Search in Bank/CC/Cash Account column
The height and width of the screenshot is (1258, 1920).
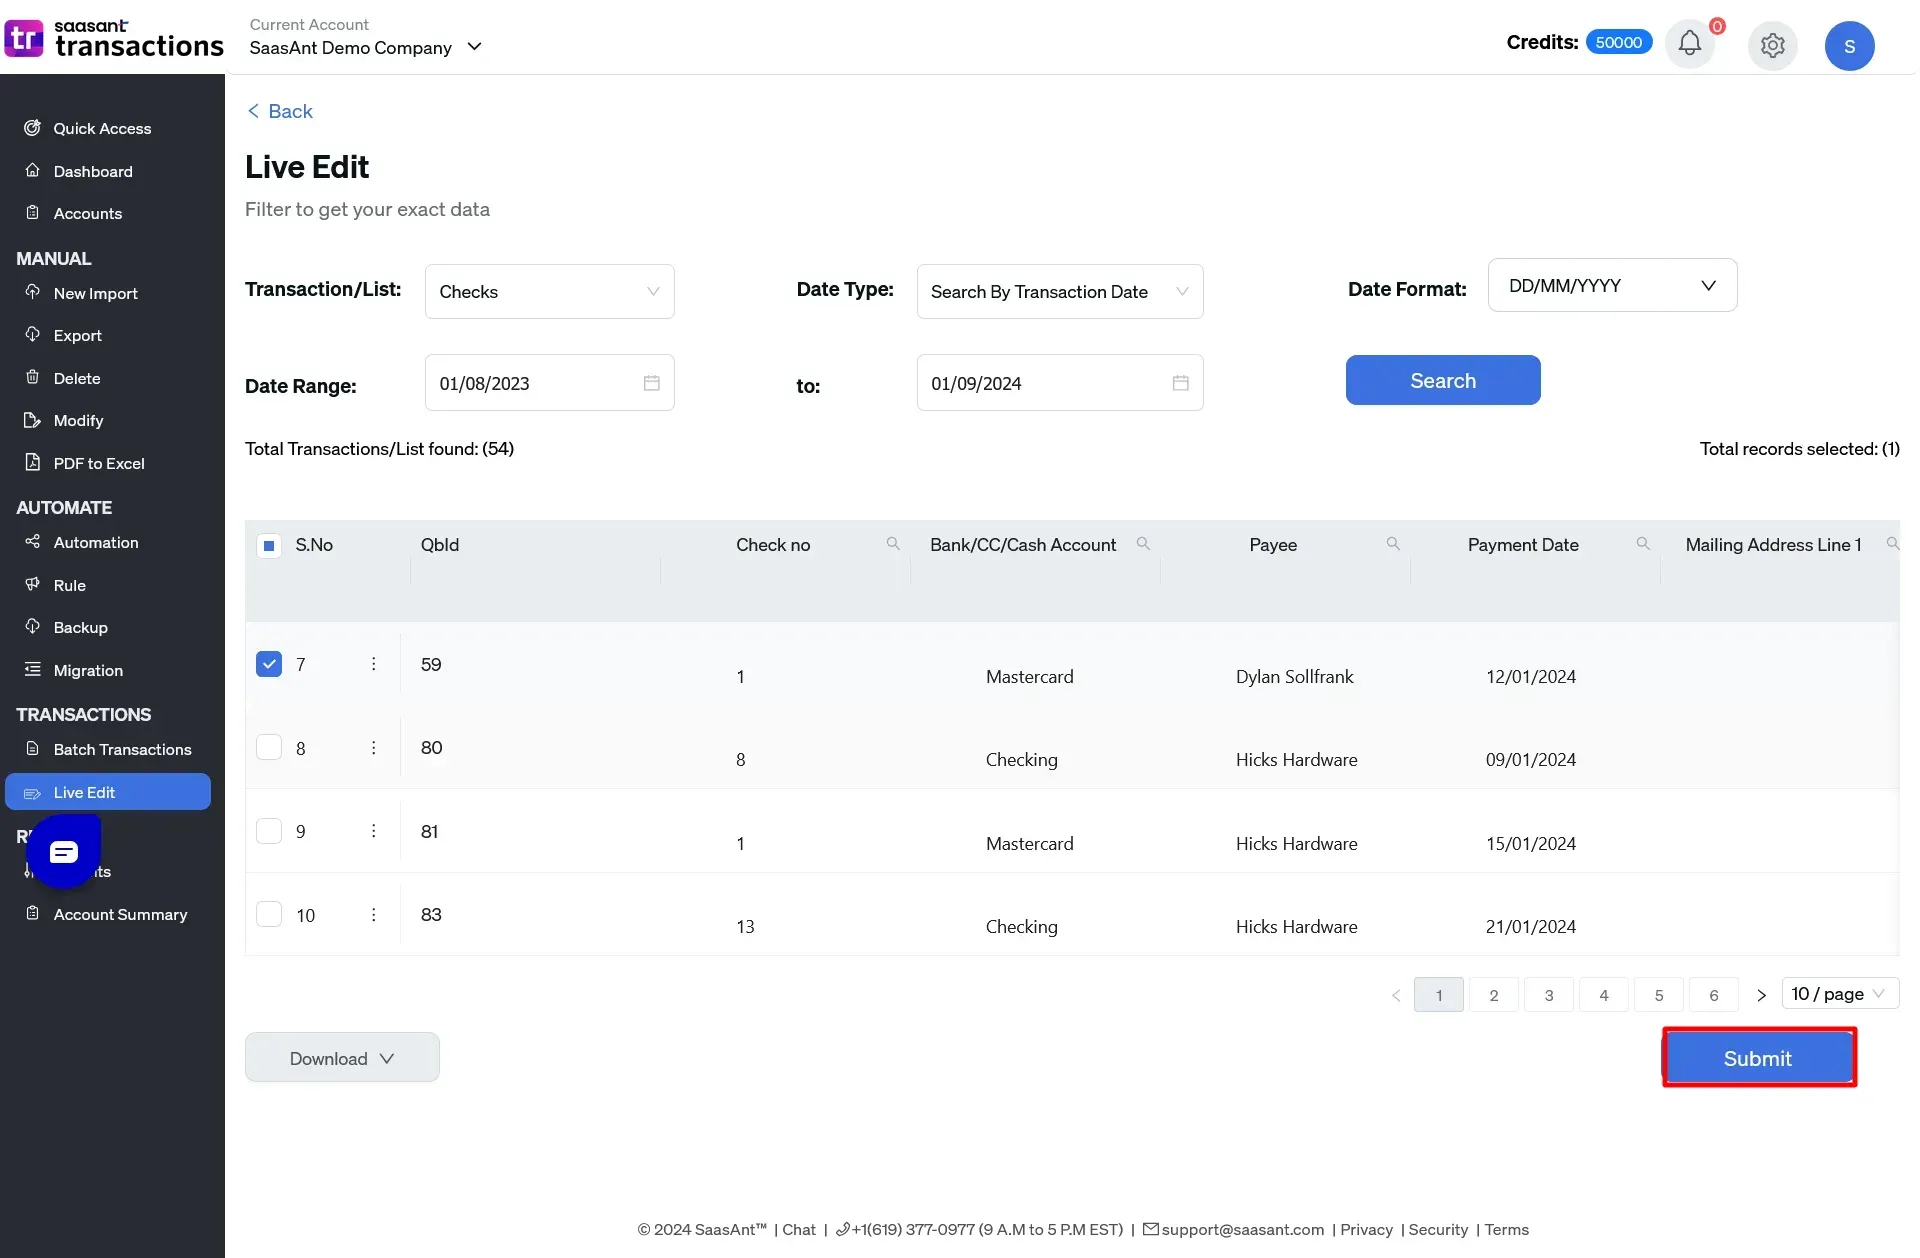(x=1143, y=544)
